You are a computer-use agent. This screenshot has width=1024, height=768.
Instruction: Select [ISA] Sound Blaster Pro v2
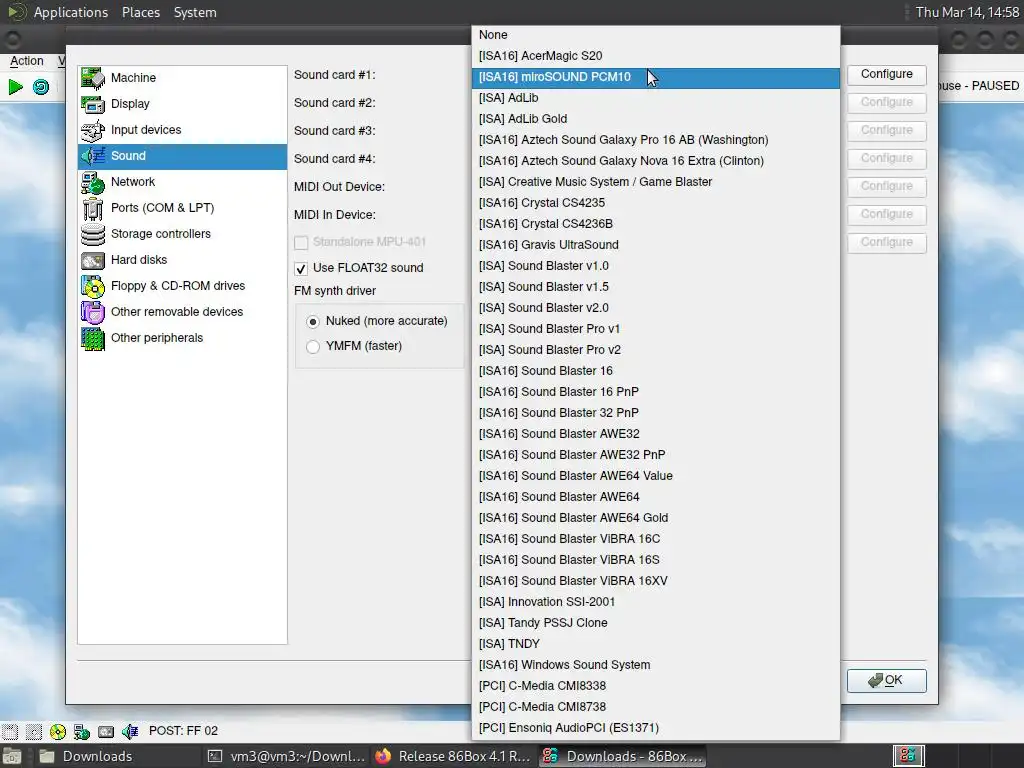click(x=656, y=350)
